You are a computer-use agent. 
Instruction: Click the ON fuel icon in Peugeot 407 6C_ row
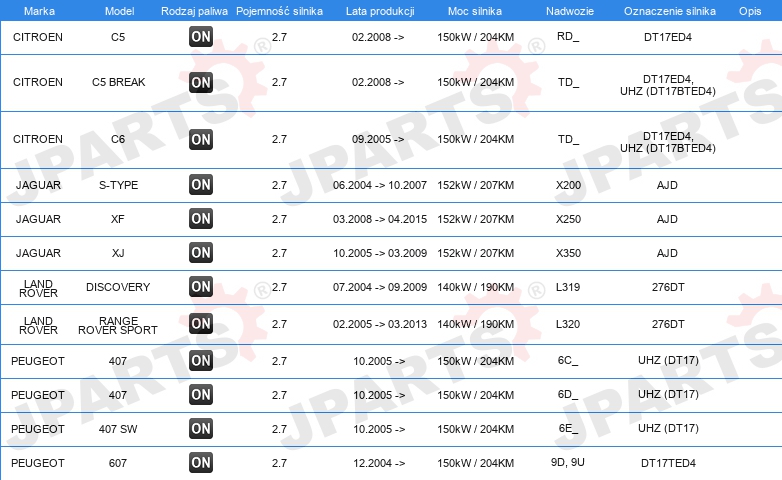201,361
